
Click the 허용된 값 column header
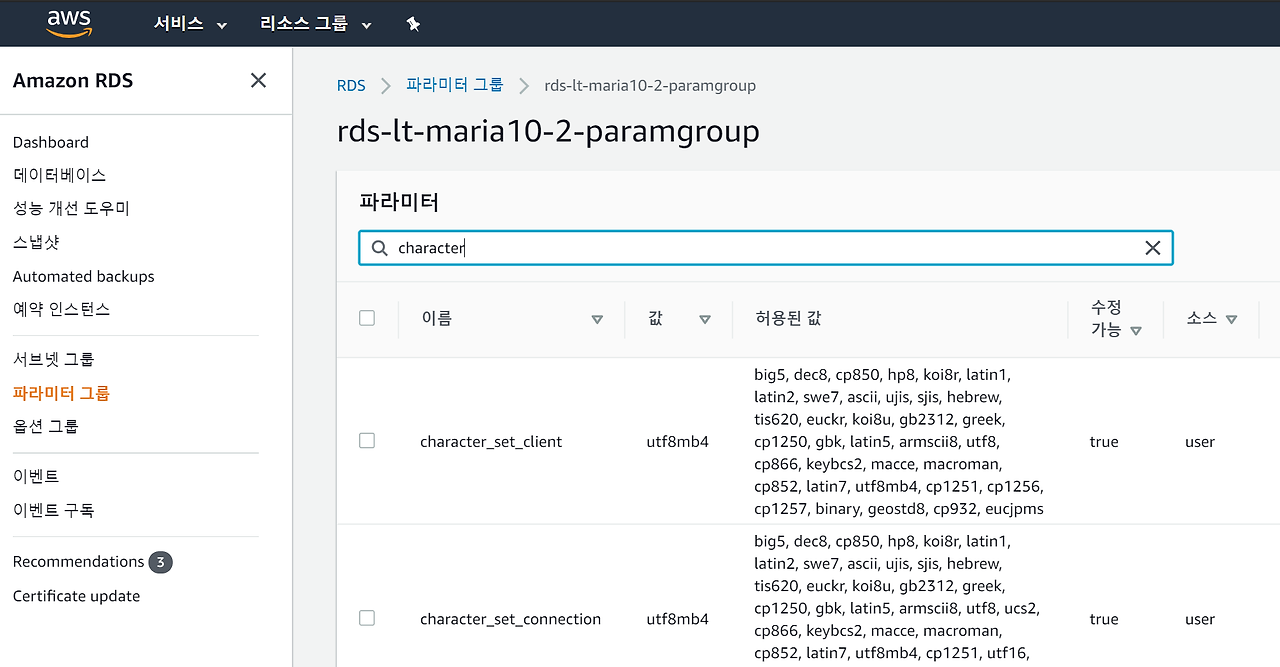point(790,318)
